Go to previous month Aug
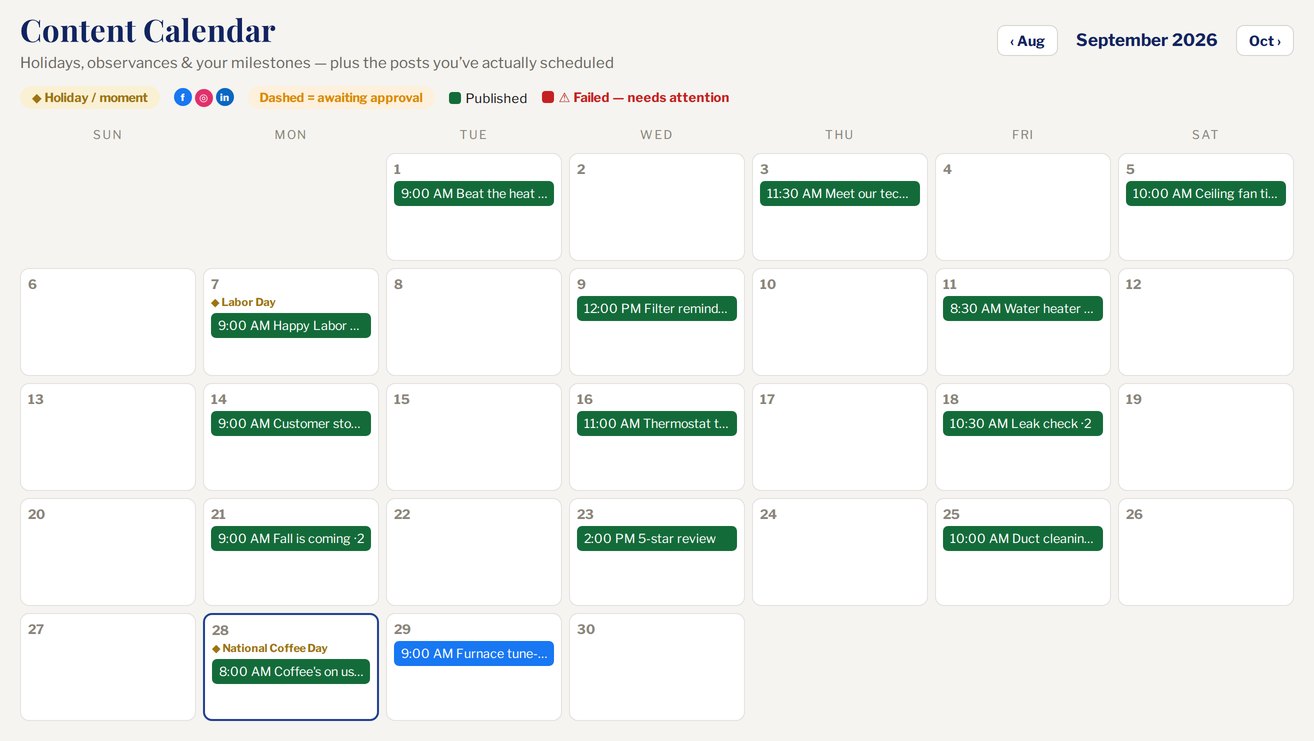The height and width of the screenshot is (741, 1314). (1027, 41)
